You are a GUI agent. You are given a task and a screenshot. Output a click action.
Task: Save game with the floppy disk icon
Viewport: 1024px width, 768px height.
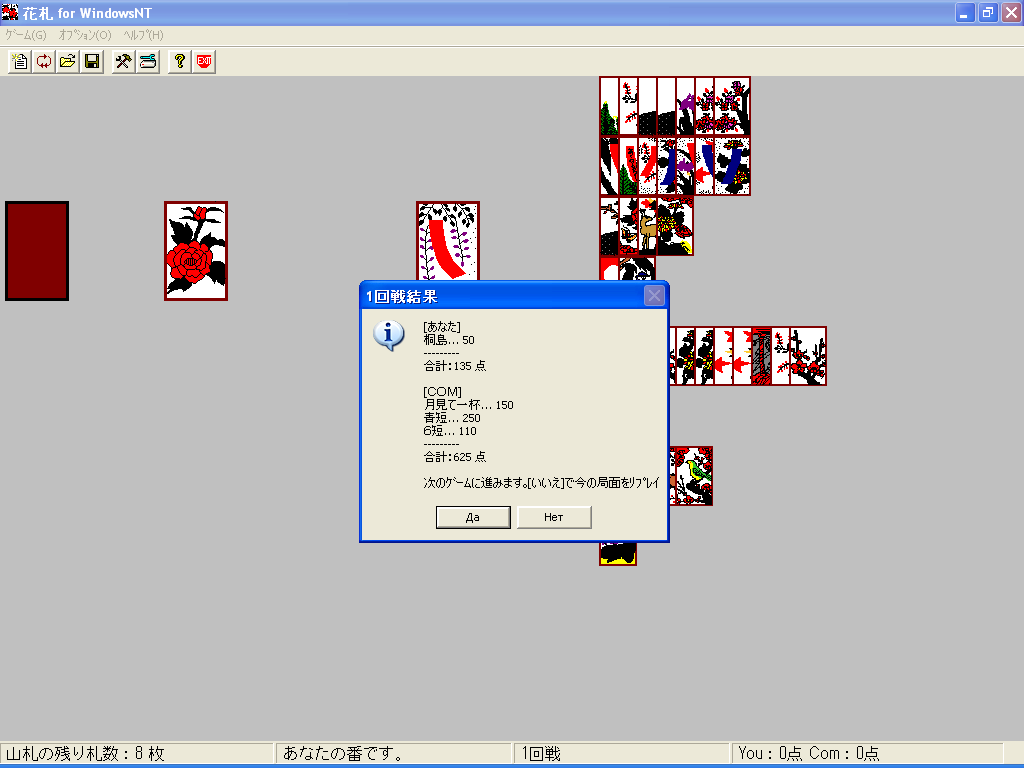(92, 61)
